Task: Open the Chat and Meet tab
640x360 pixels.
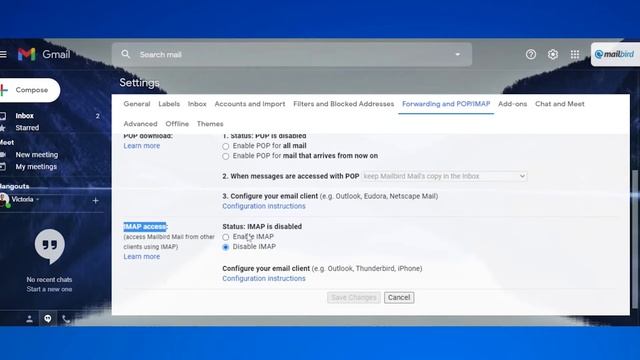Action: [560, 104]
